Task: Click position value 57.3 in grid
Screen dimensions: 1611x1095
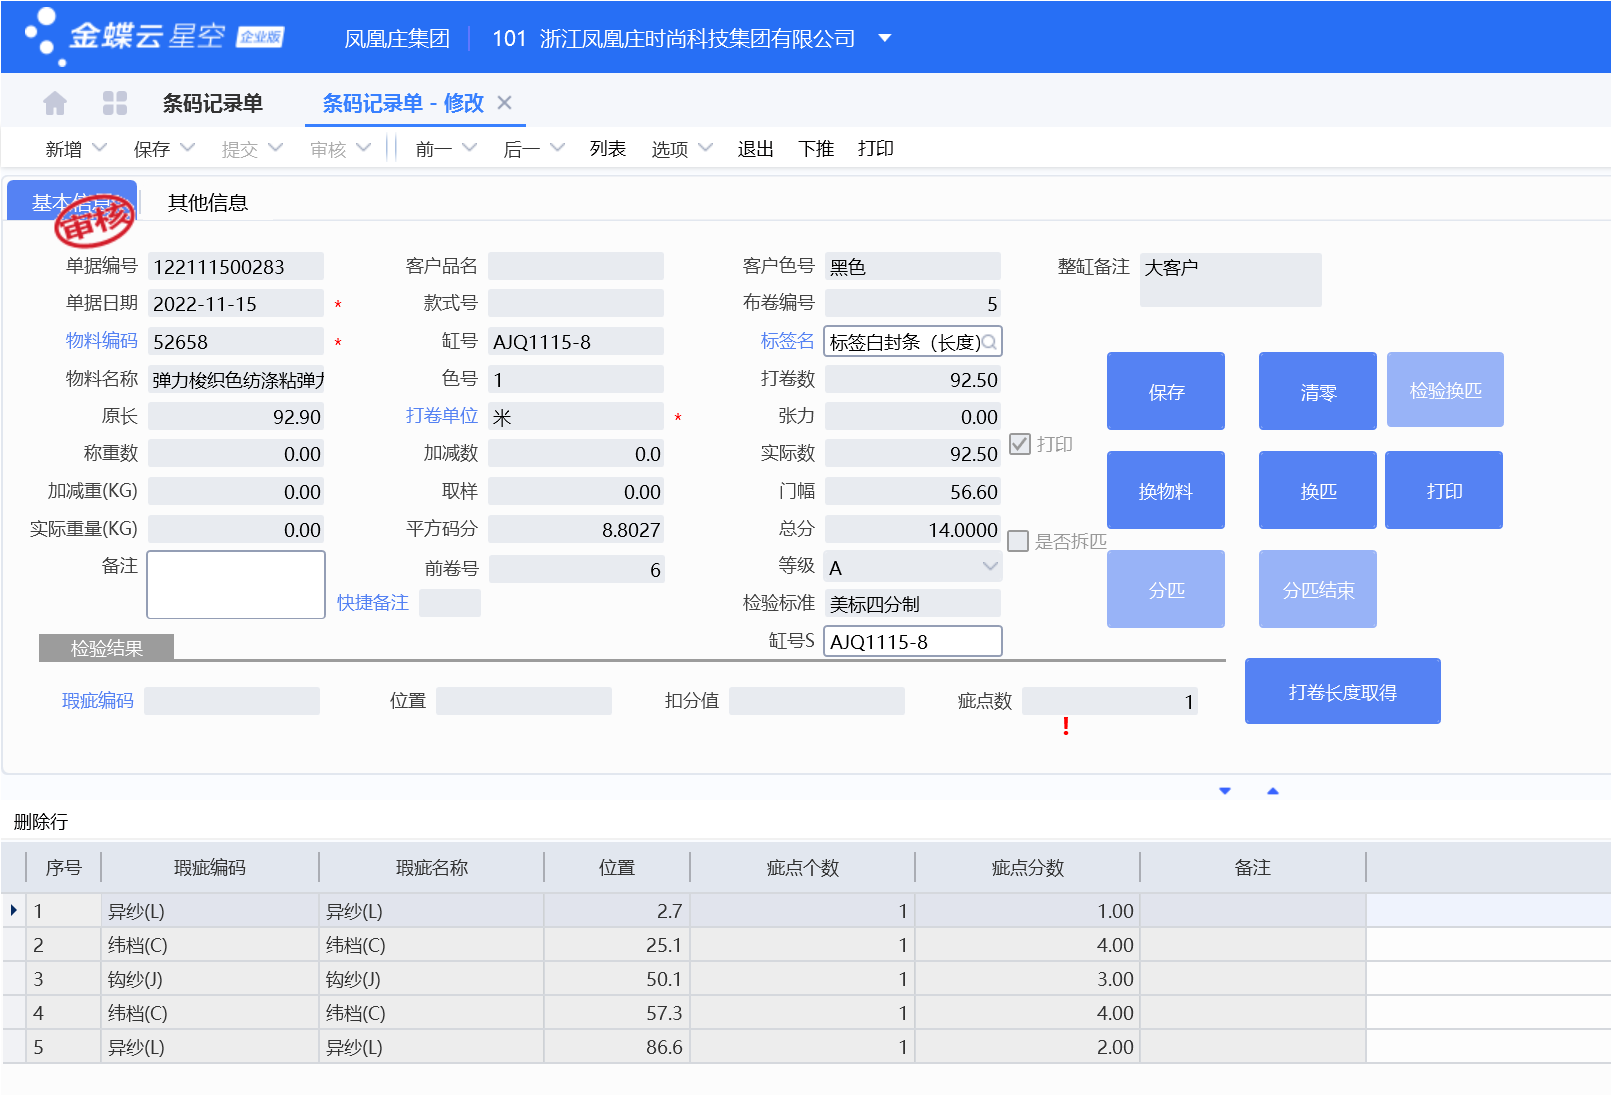Action: [617, 1013]
